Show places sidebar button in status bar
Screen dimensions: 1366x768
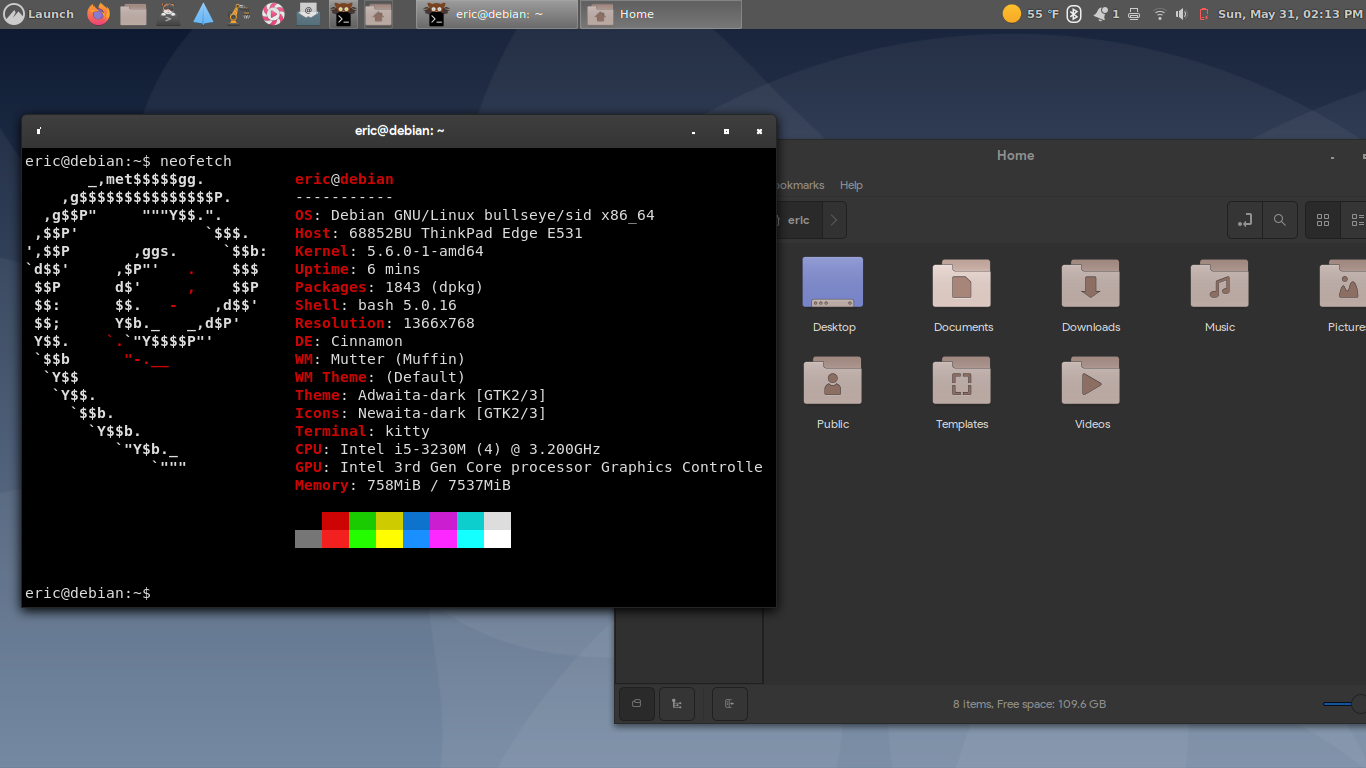[637, 704]
